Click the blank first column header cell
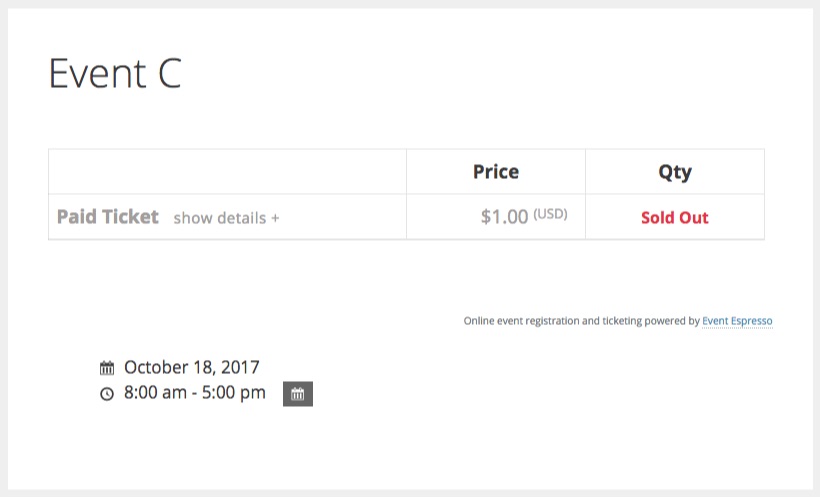 [227, 172]
